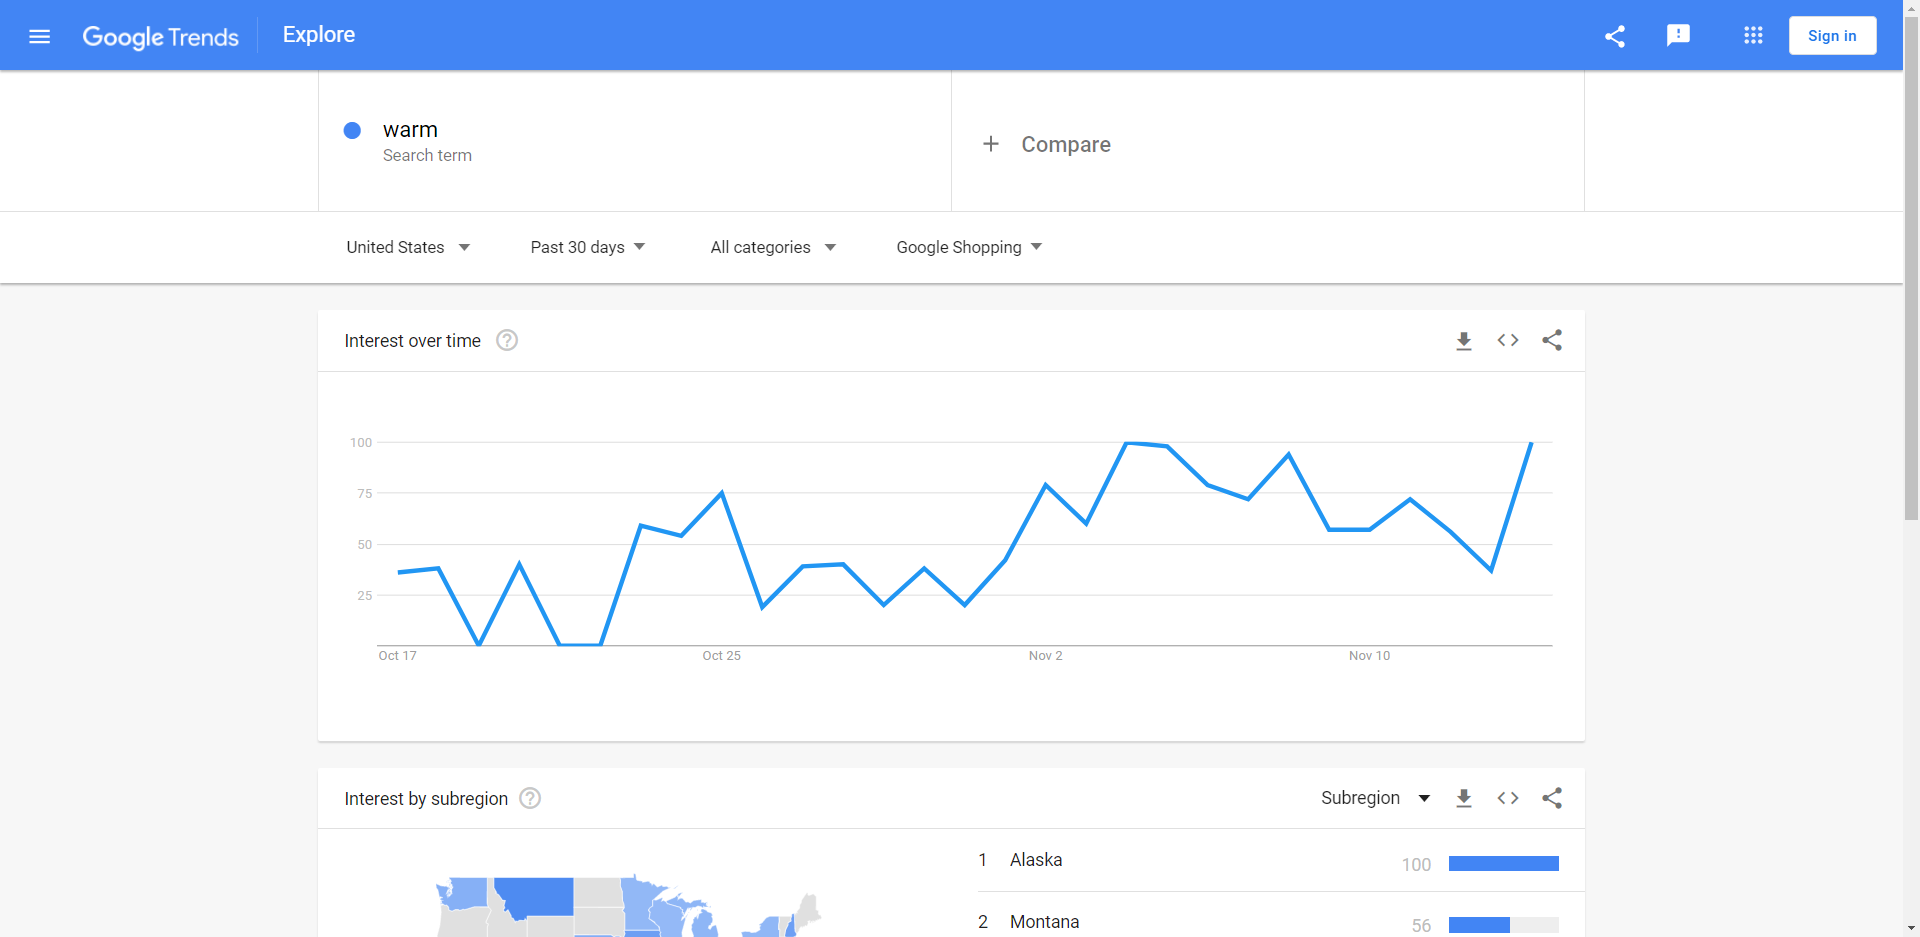Change the Past 30 days time range
Image resolution: width=1920 pixels, height=937 pixels.
coord(588,247)
